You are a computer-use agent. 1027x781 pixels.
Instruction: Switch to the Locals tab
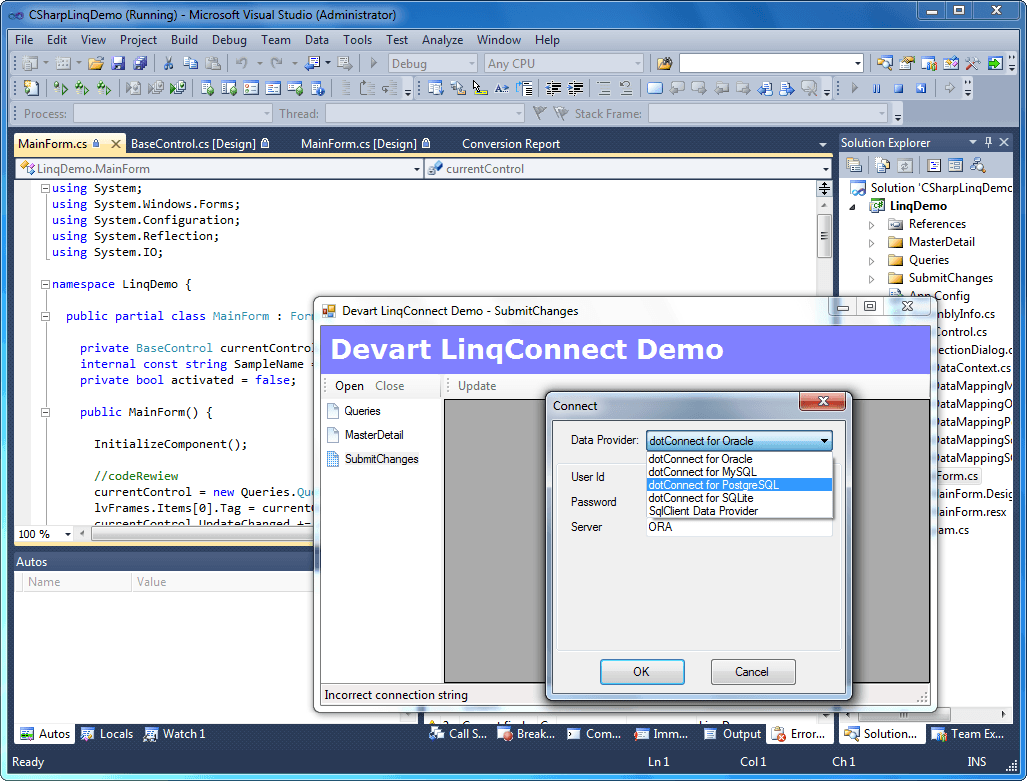107,734
